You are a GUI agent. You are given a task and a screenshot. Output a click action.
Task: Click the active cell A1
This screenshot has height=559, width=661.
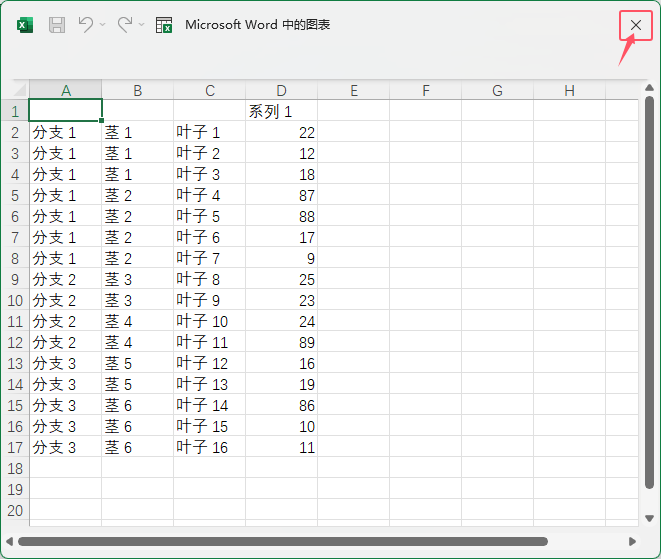(x=65, y=110)
